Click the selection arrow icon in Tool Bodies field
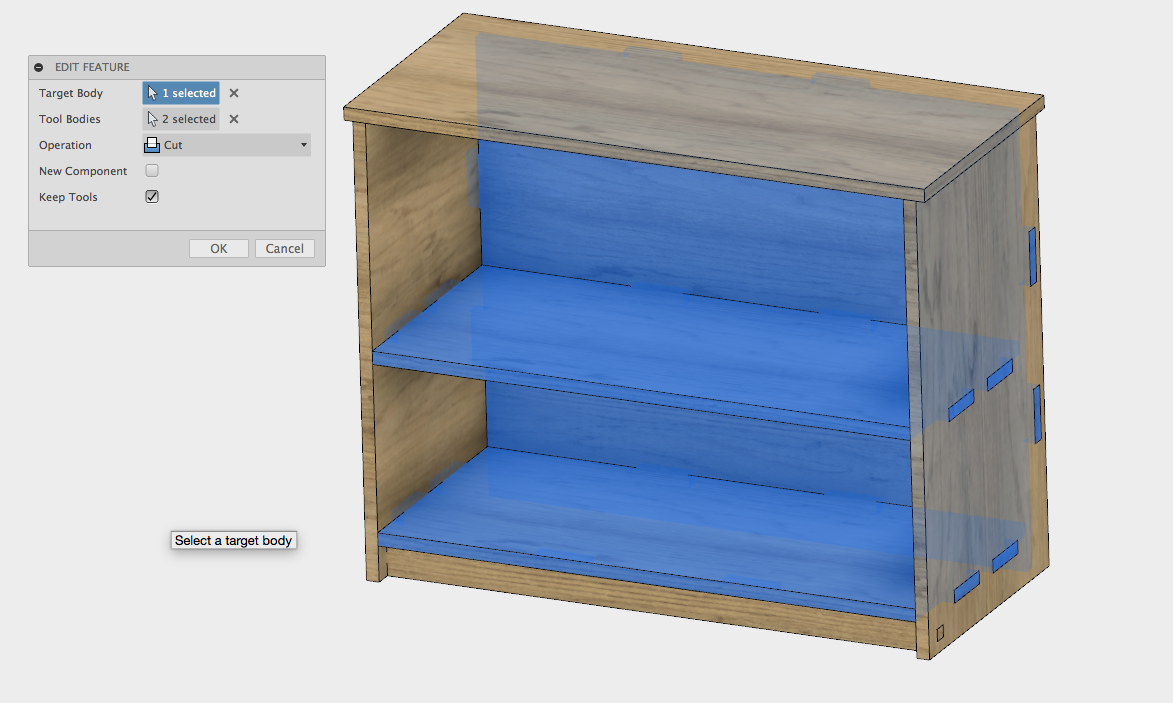The width and height of the screenshot is (1173, 703). click(x=152, y=118)
